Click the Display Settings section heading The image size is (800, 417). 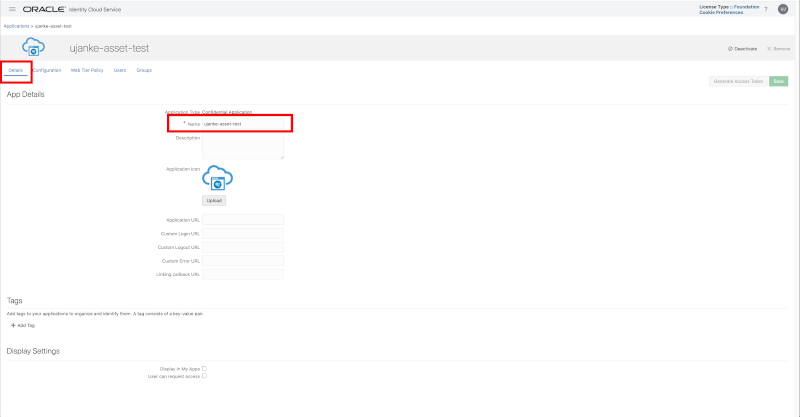(x=33, y=351)
